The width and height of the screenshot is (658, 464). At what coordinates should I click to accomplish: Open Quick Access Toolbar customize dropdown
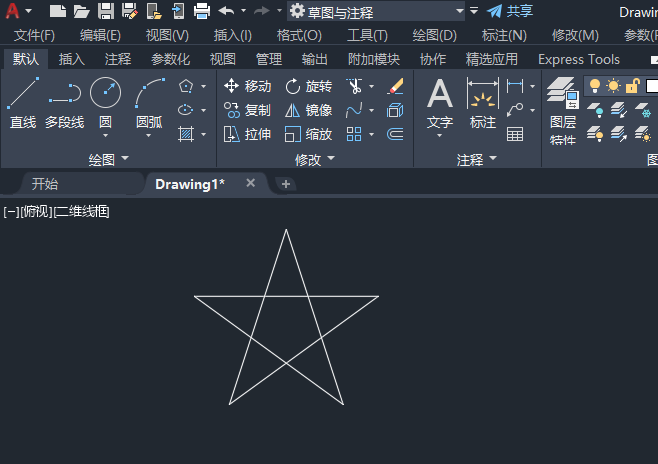(x=474, y=11)
